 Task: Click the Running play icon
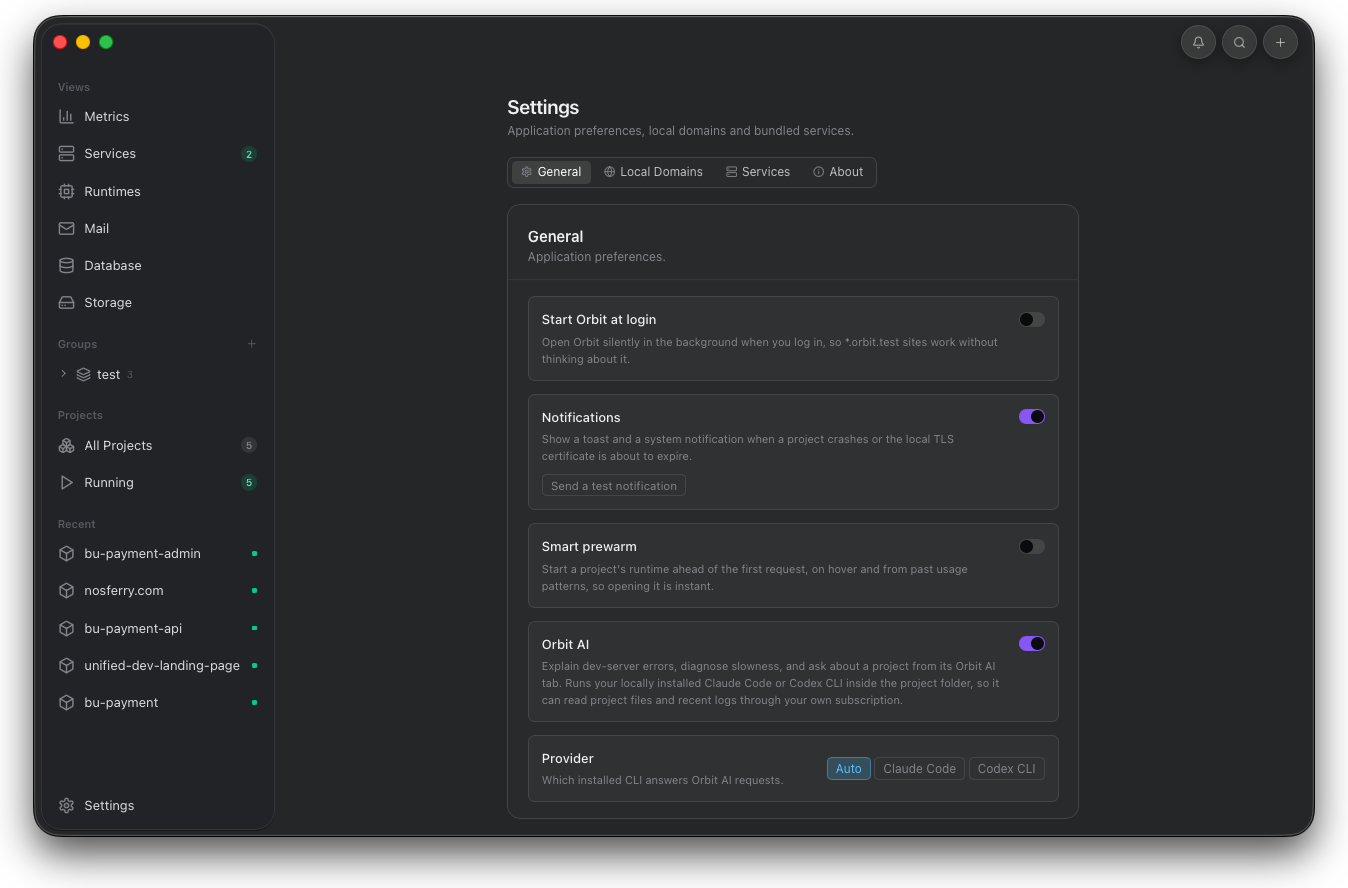click(x=66, y=482)
